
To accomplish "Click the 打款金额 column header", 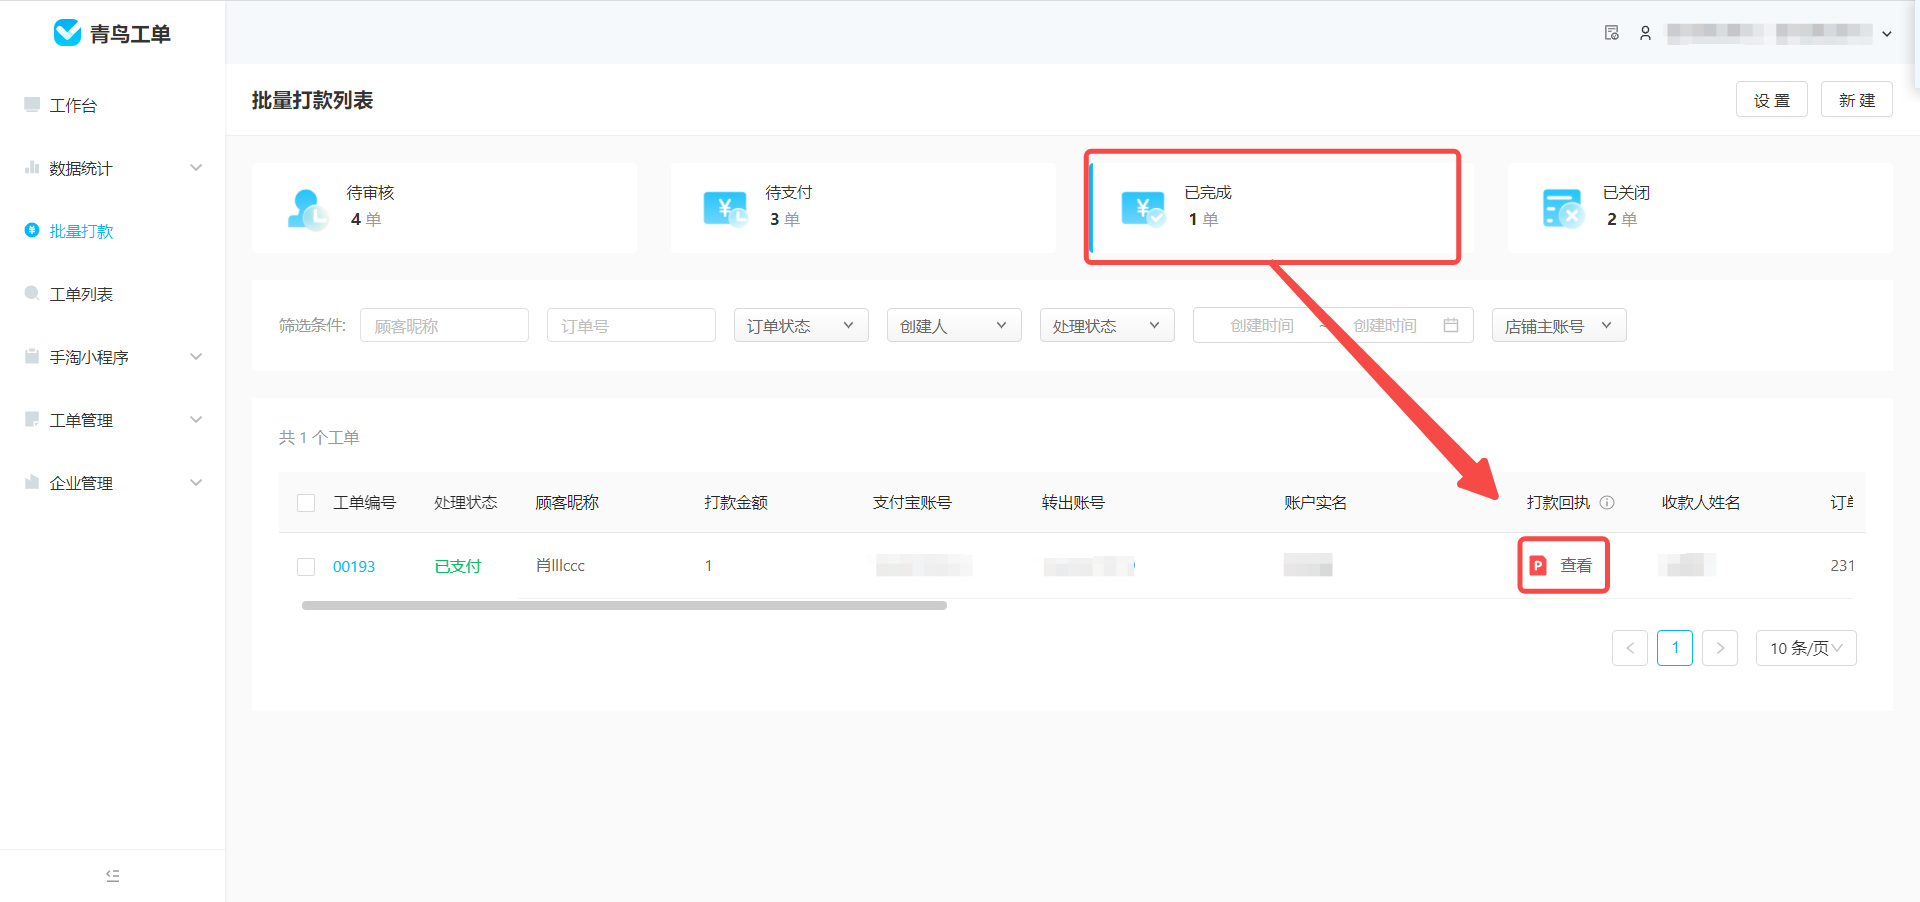I will pos(736,503).
